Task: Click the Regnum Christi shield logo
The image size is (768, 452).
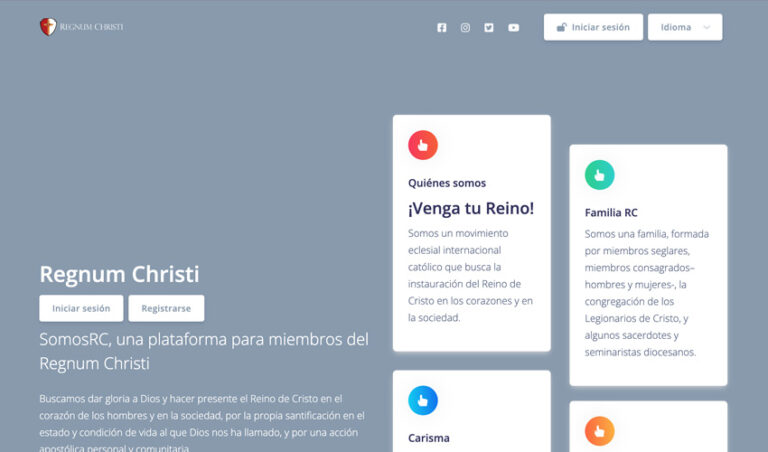Action: pyautogui.click(x=48, y=27)
